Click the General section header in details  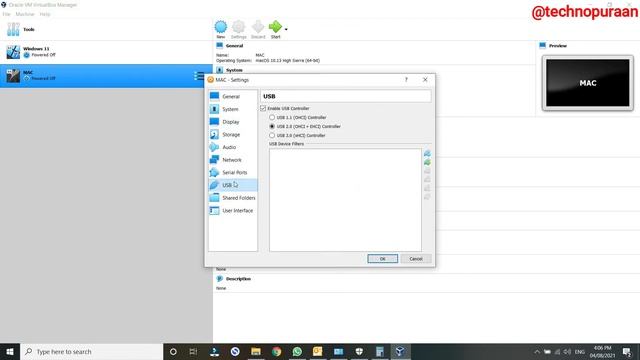click(234, 46)
